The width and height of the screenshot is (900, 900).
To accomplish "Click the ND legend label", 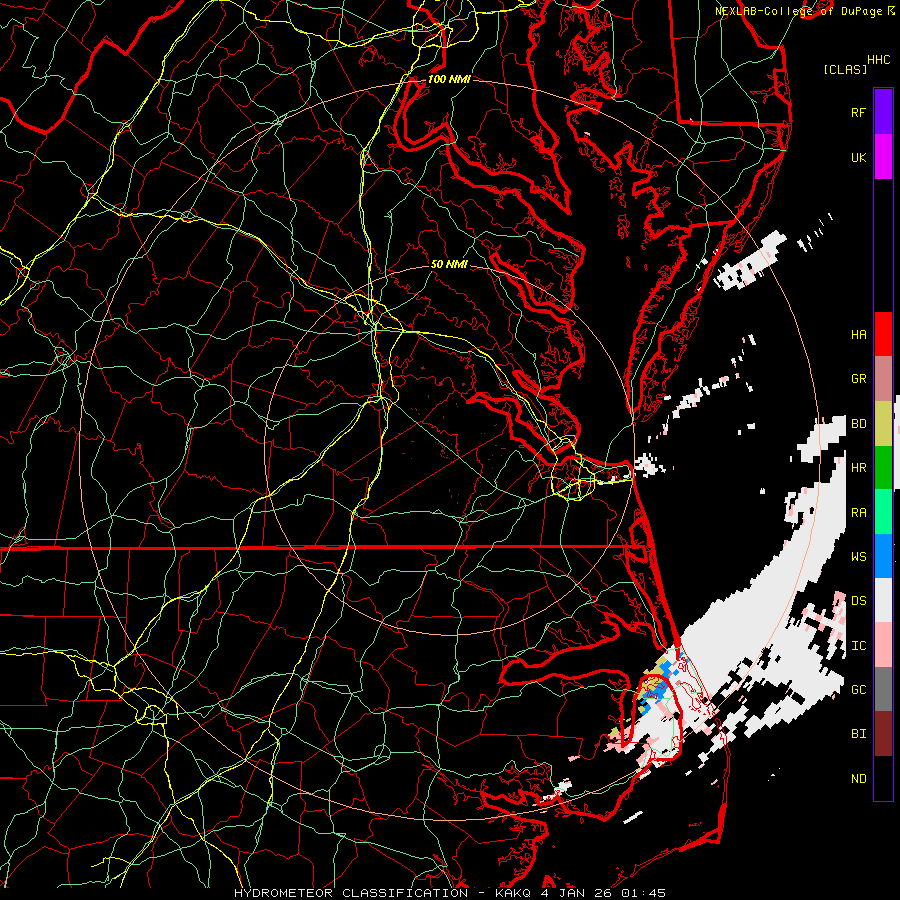I will 858,779.
